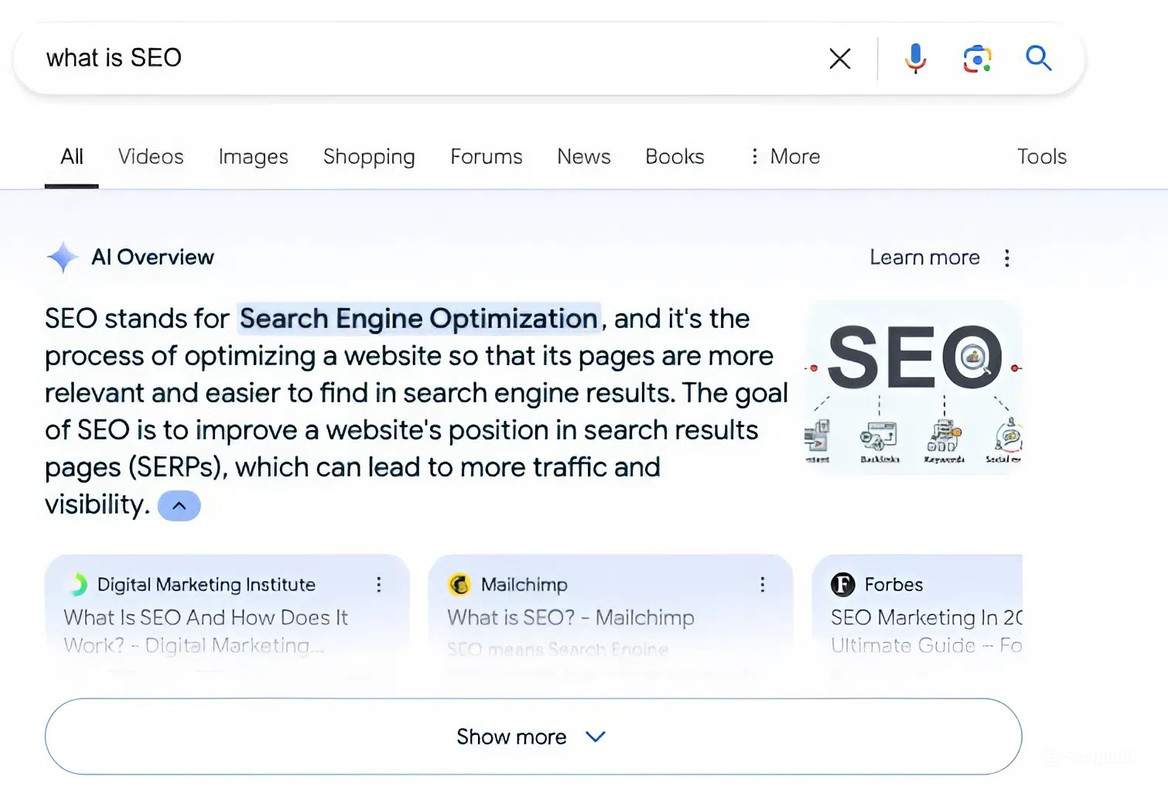The width and height of the screenshot is (1168, 800).
Task: Switch to the Videos tab
Action: (x=151, y=157)
